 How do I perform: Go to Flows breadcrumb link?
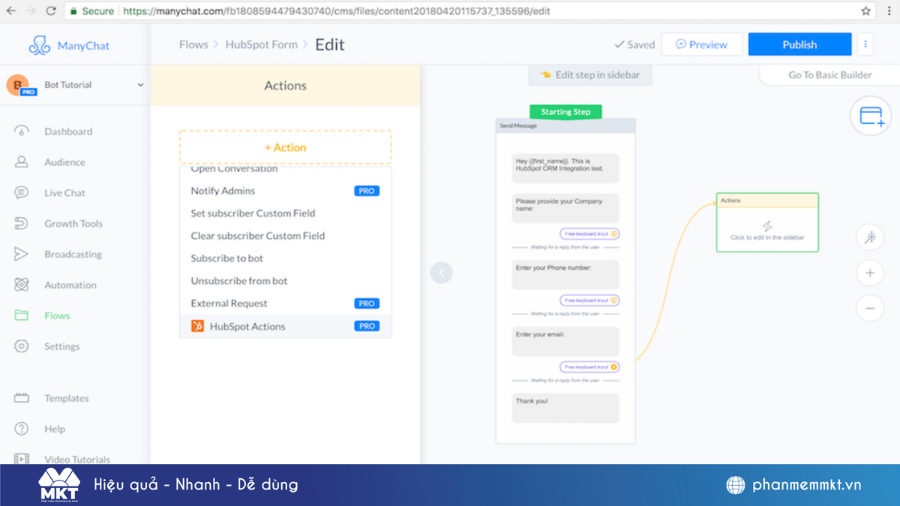[x=193, y=45]
